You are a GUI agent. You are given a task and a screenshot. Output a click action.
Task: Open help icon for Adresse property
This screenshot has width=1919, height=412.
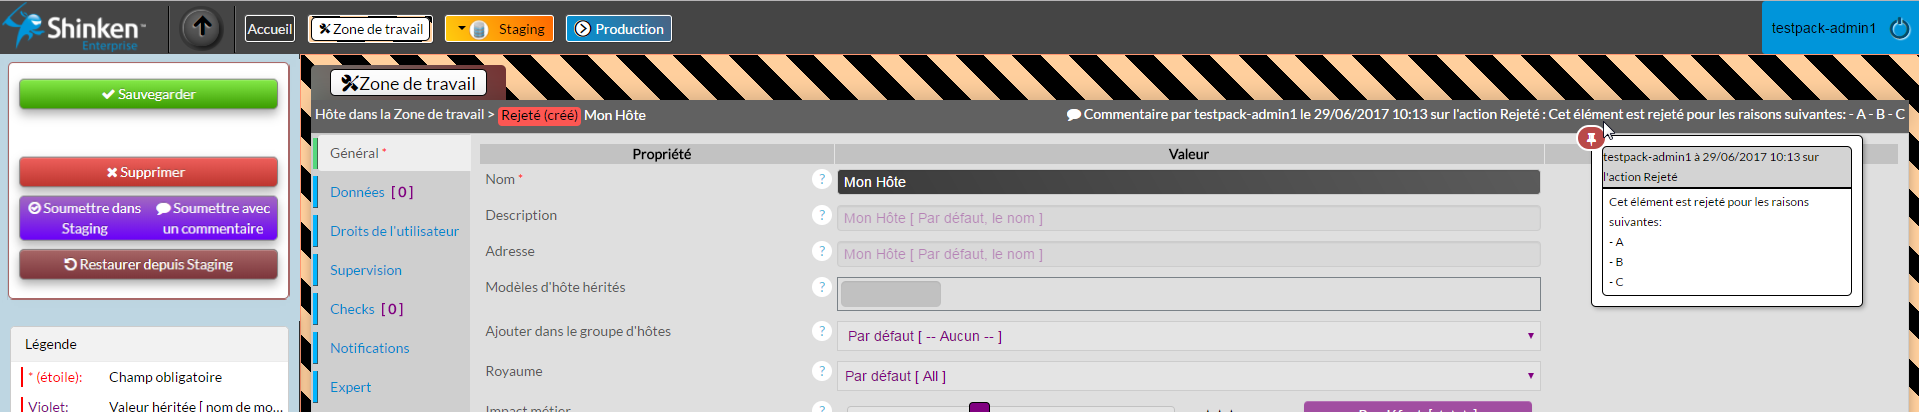[822, 251]
